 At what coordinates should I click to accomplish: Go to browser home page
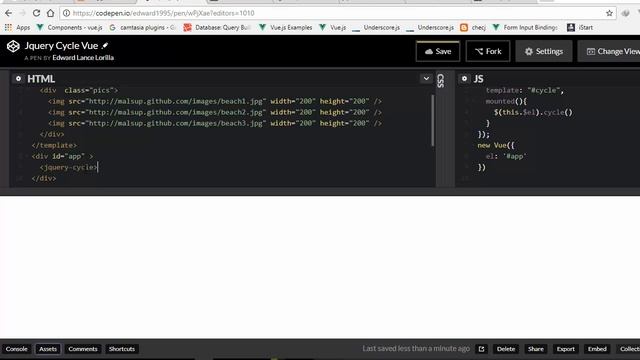click(x=50, y=13)
